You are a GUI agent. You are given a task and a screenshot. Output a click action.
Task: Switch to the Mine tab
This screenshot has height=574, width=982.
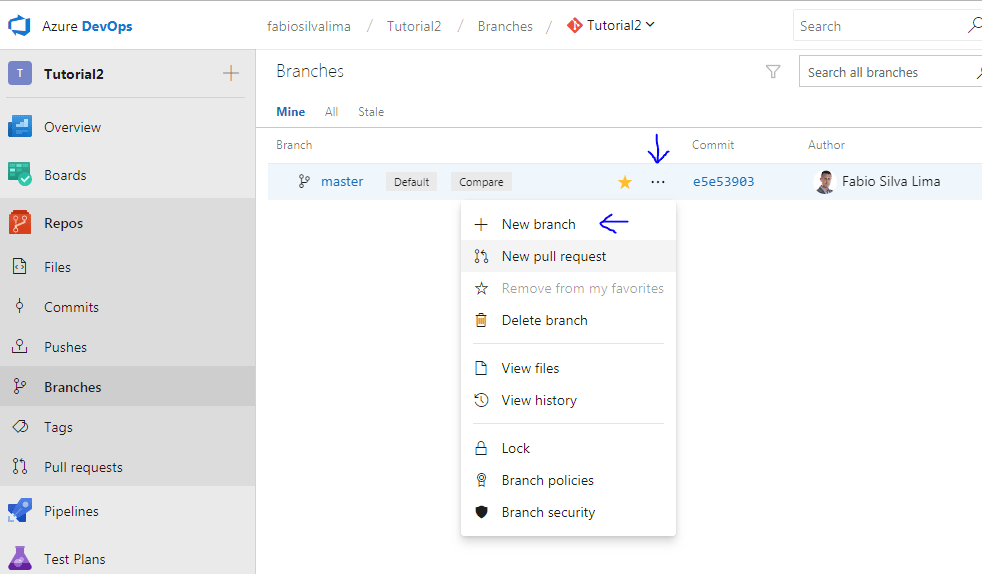[291, 111]
